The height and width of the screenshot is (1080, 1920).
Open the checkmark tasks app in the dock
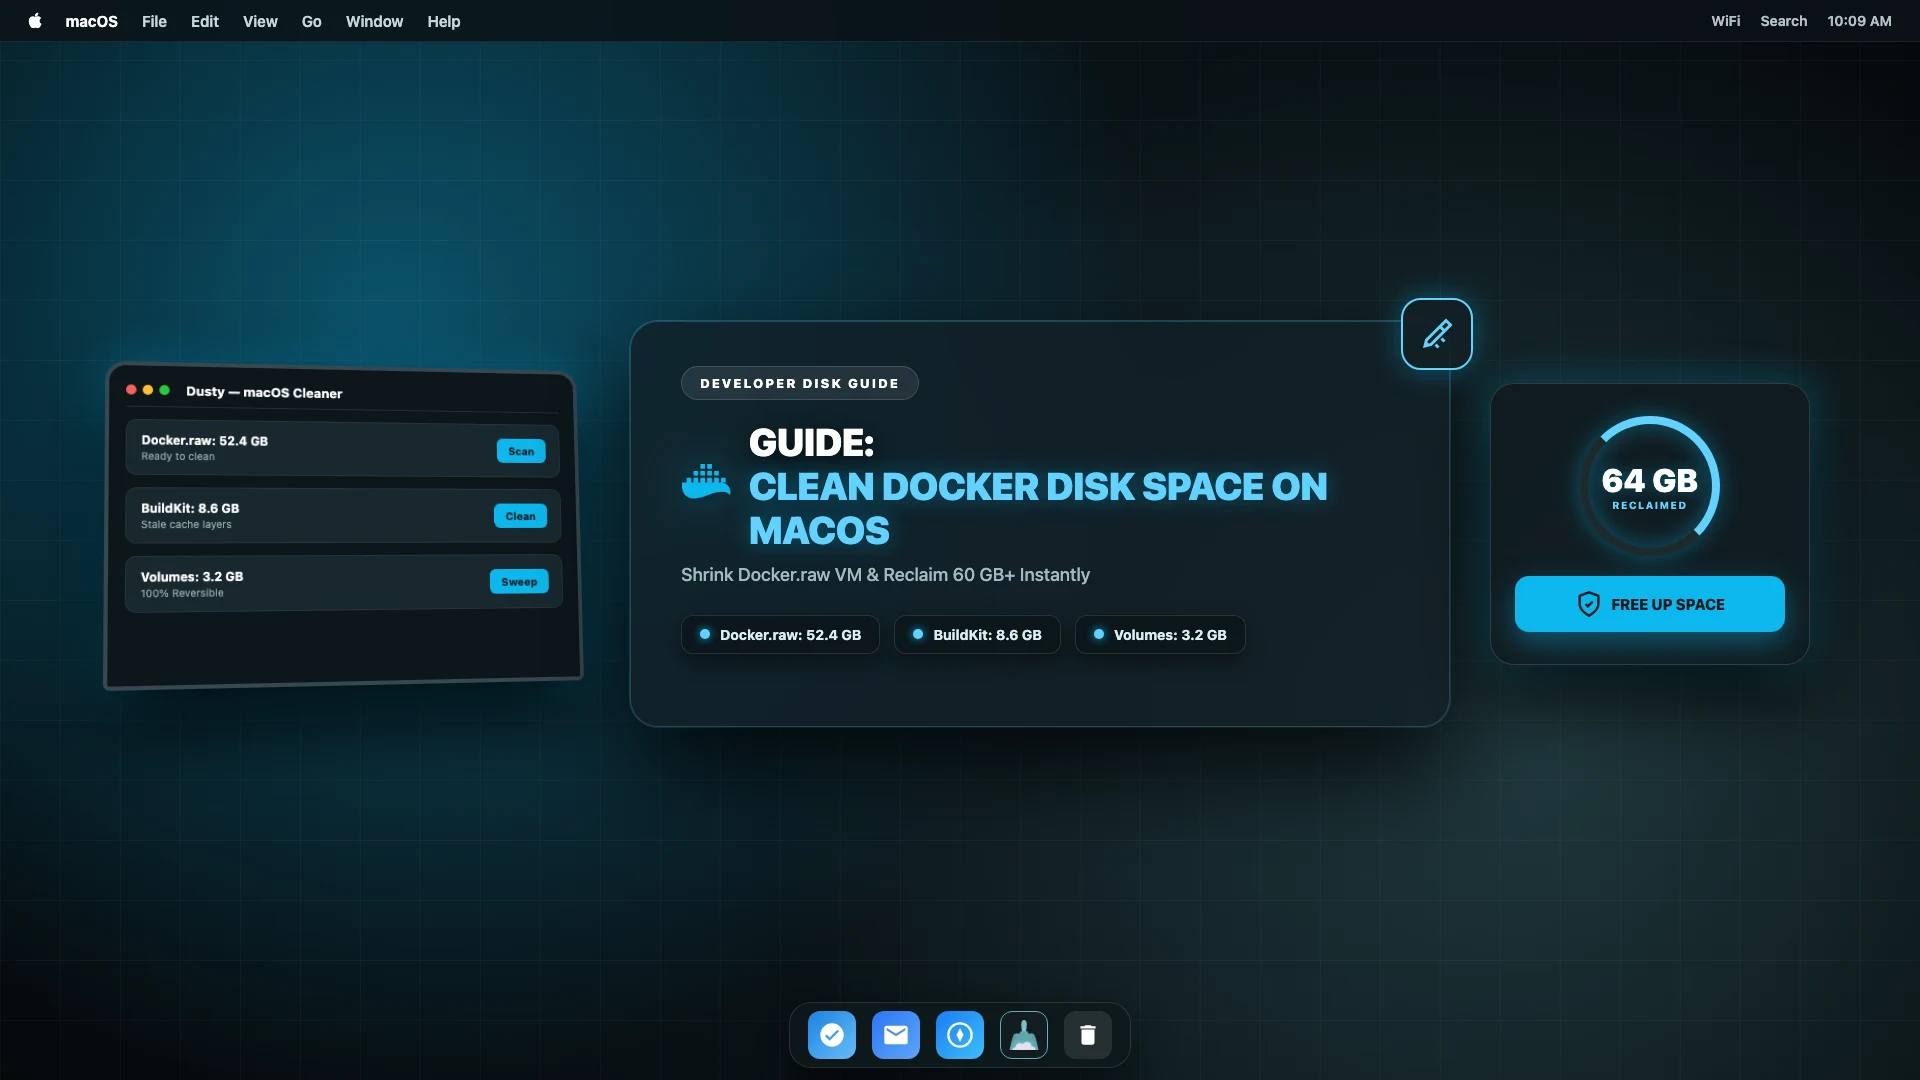point(832,1035)
